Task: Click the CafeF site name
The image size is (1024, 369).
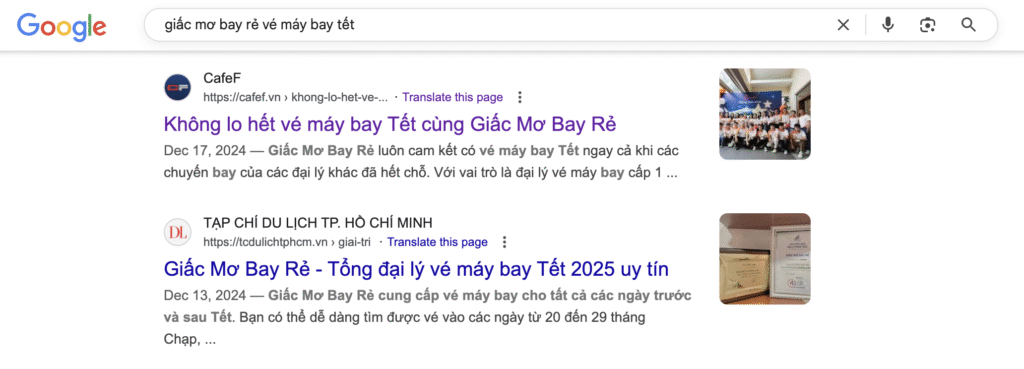Action: click(x=223, y=78)
